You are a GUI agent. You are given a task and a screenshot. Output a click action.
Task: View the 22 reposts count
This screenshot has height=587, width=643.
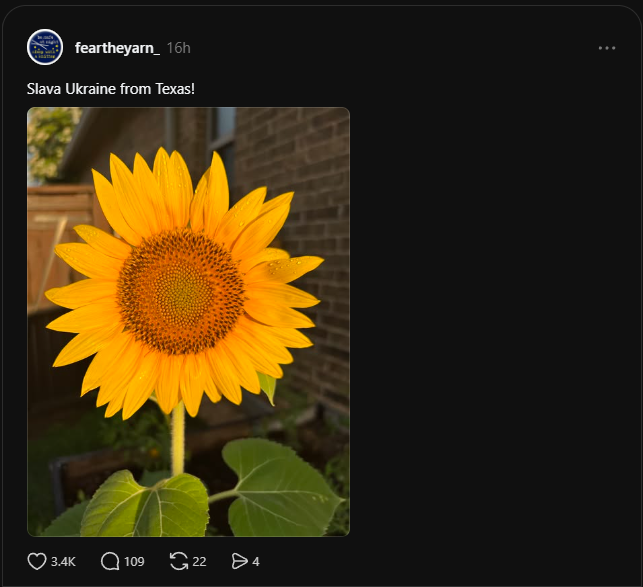pos(199,562)
